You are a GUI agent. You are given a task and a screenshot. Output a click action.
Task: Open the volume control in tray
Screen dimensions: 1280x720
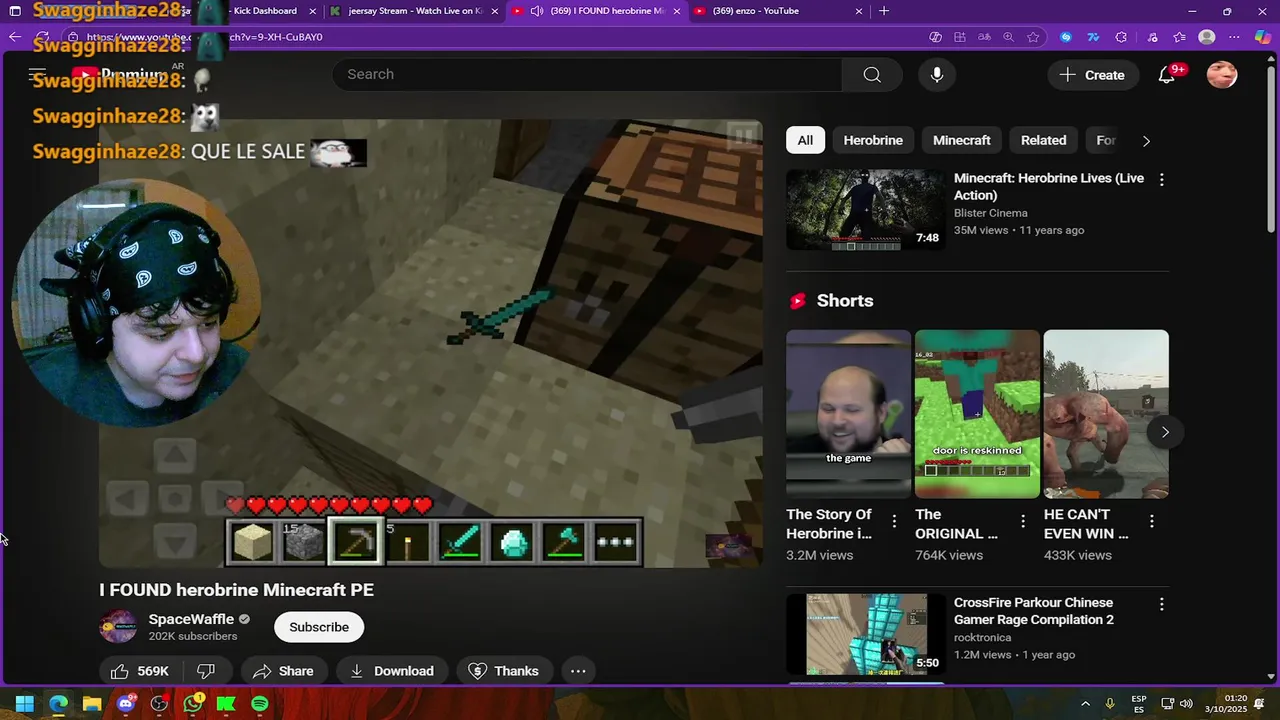tap(1187, 704)
